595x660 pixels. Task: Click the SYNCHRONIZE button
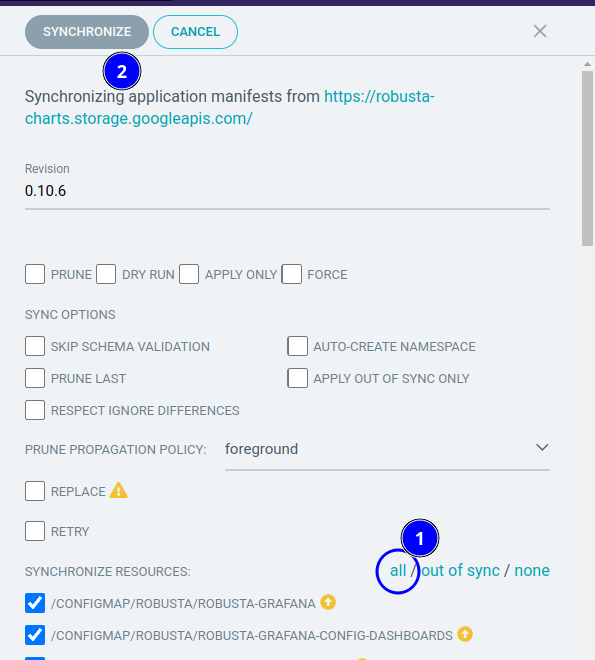(x=87, y=32)
